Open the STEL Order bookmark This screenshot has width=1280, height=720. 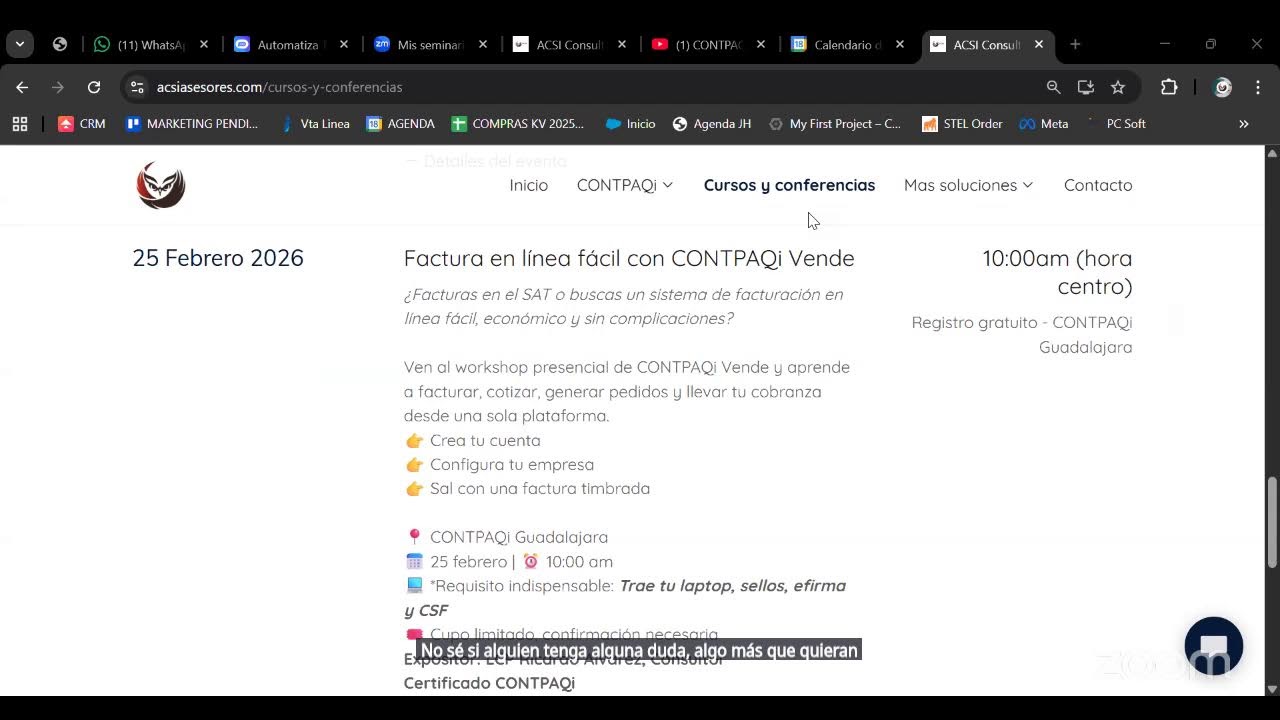pos(962,124)
